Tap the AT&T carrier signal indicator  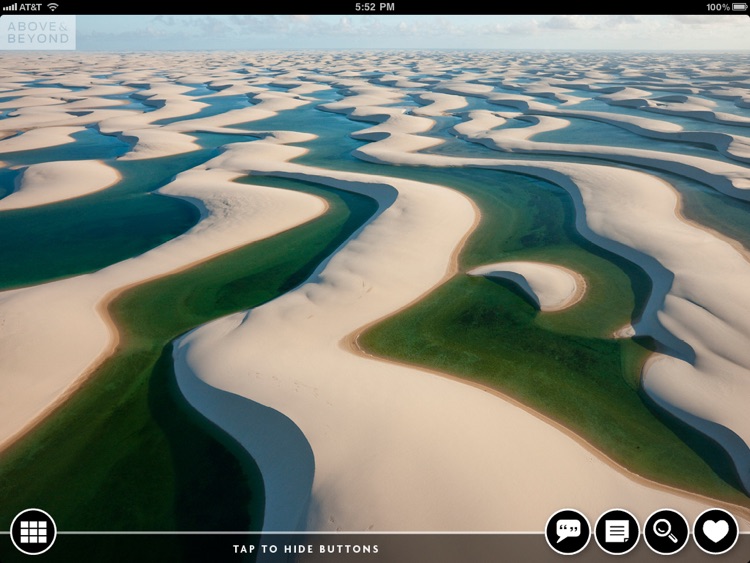click(22, 7)
